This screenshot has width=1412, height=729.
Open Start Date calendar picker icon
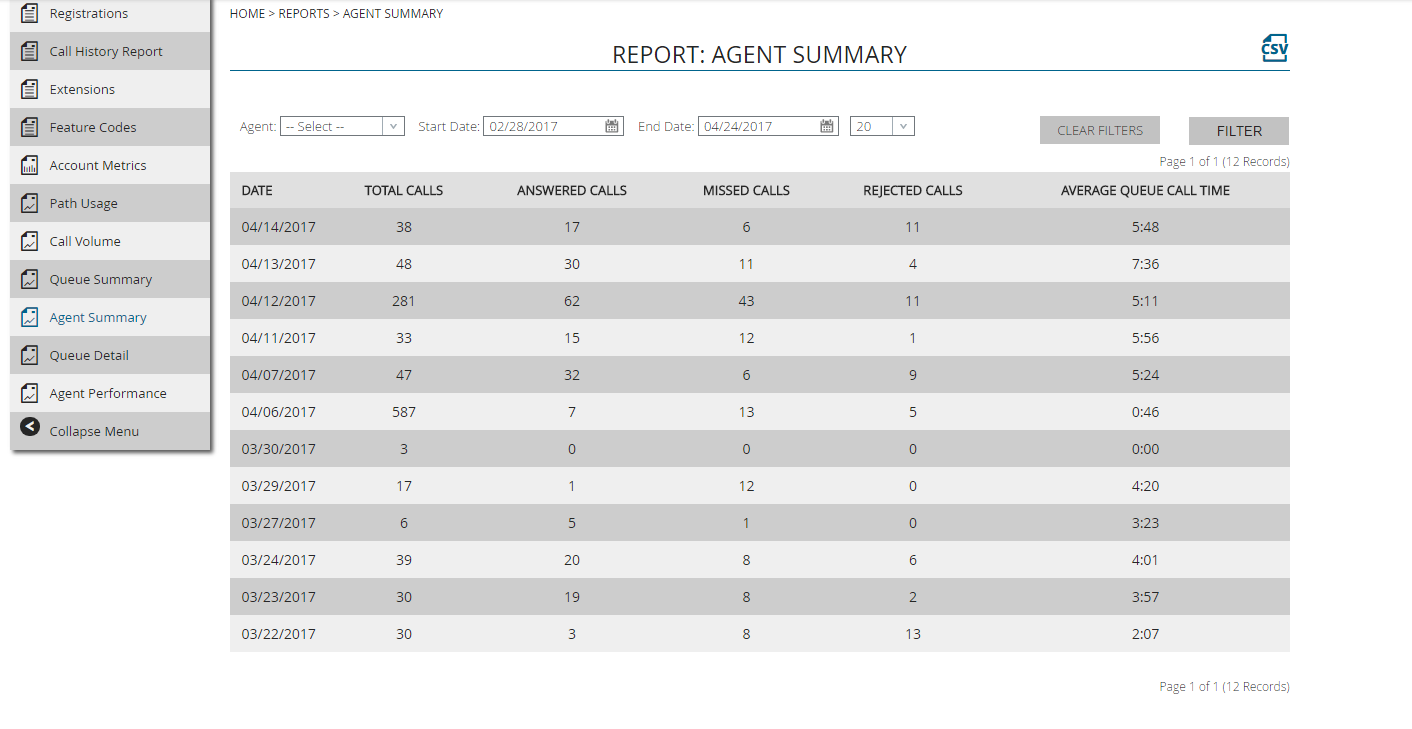click(612, 126)
